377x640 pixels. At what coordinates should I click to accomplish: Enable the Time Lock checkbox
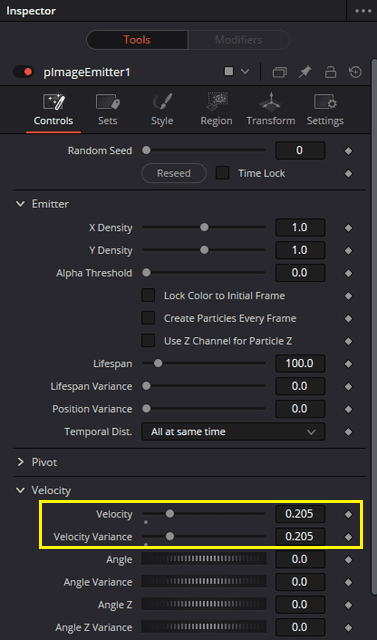pos(222,173)
